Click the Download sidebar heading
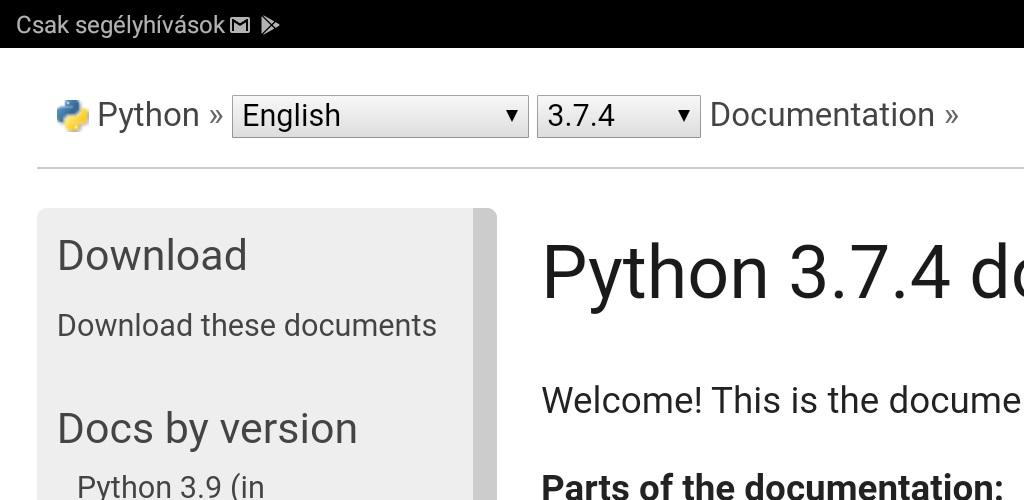Viewport: 1024px width, 500px height. point(152,255)
